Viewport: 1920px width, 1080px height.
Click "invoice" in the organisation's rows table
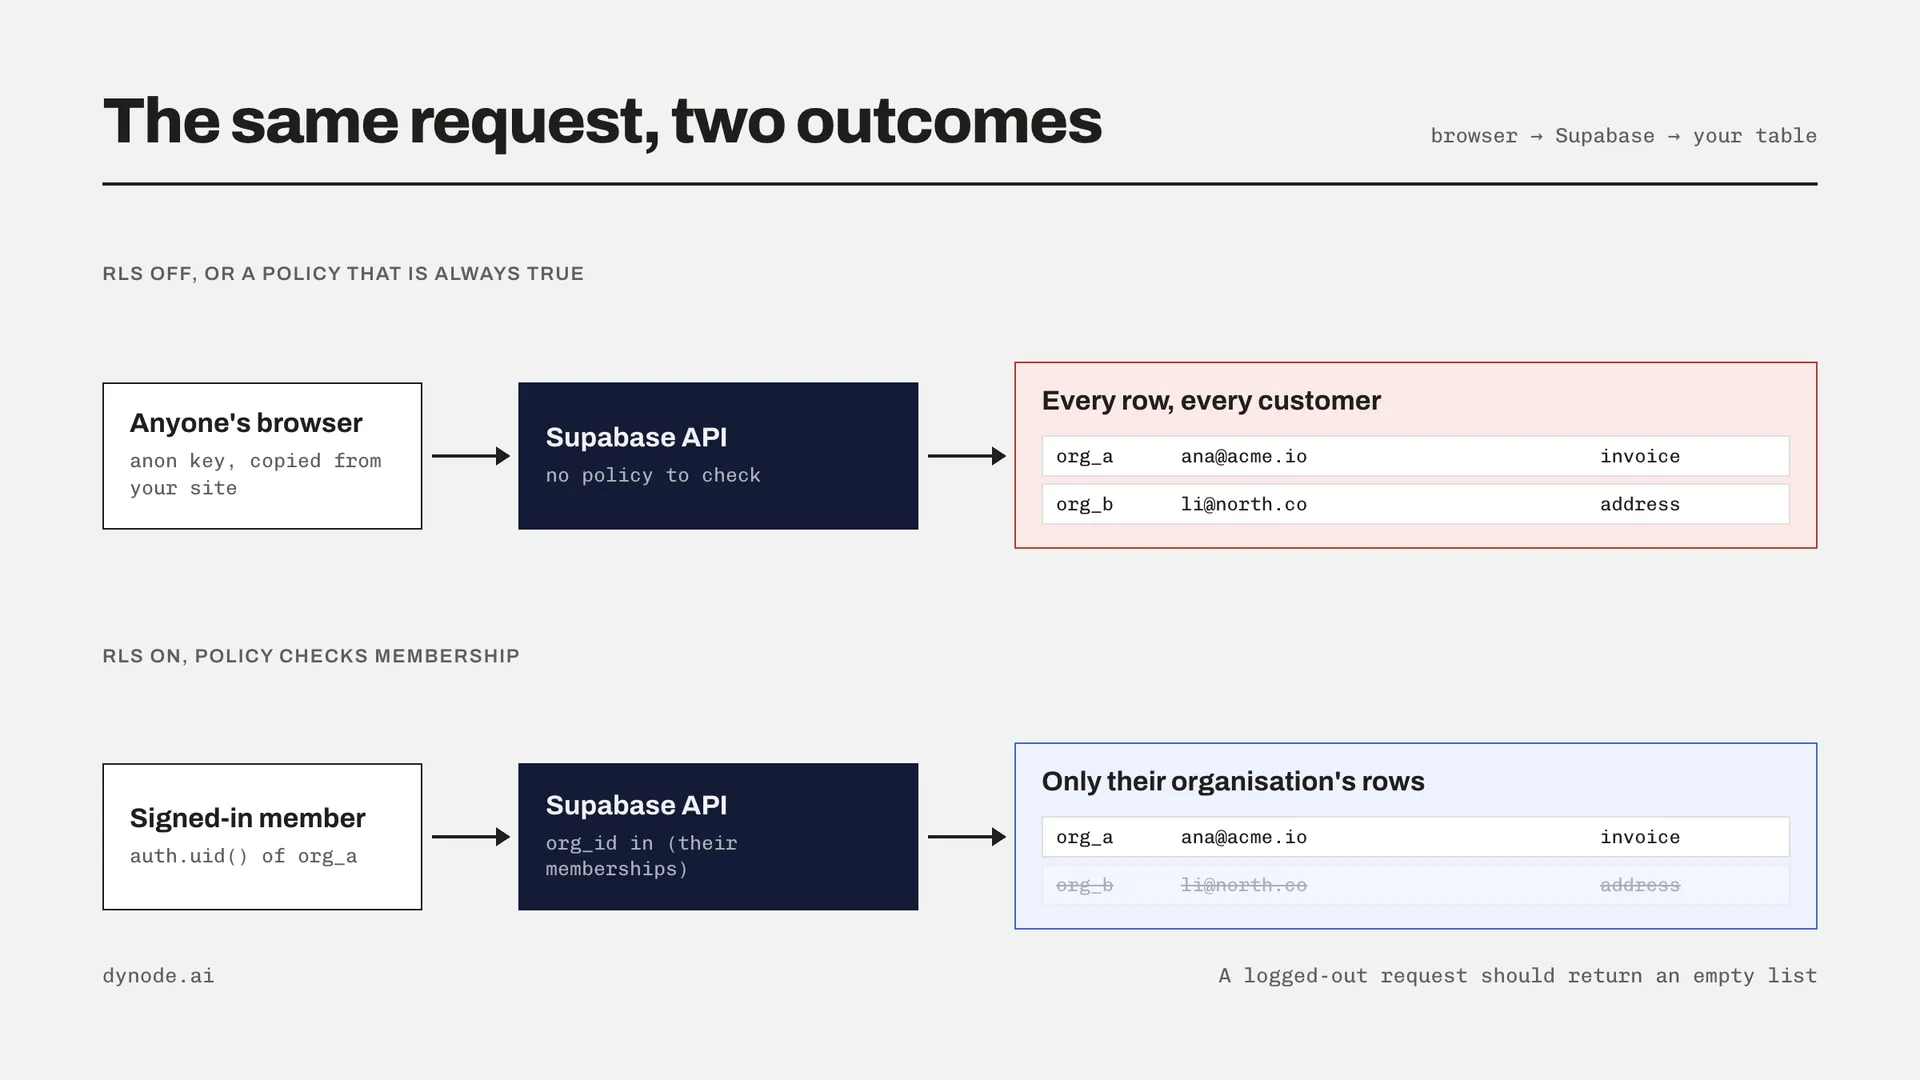(x=1640, y=838)
